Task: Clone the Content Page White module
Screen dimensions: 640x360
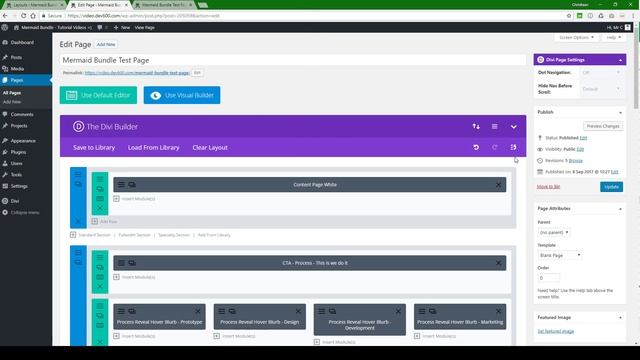Action: click(132, 184)
